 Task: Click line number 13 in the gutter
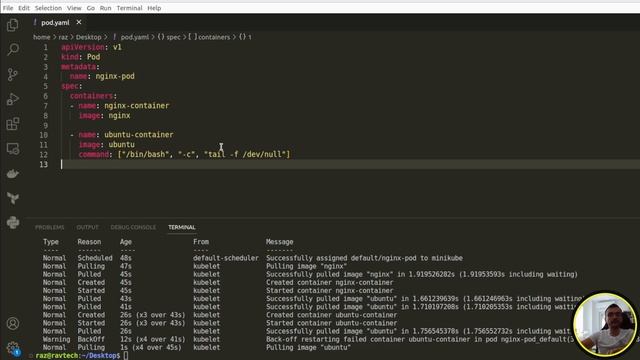44,164
